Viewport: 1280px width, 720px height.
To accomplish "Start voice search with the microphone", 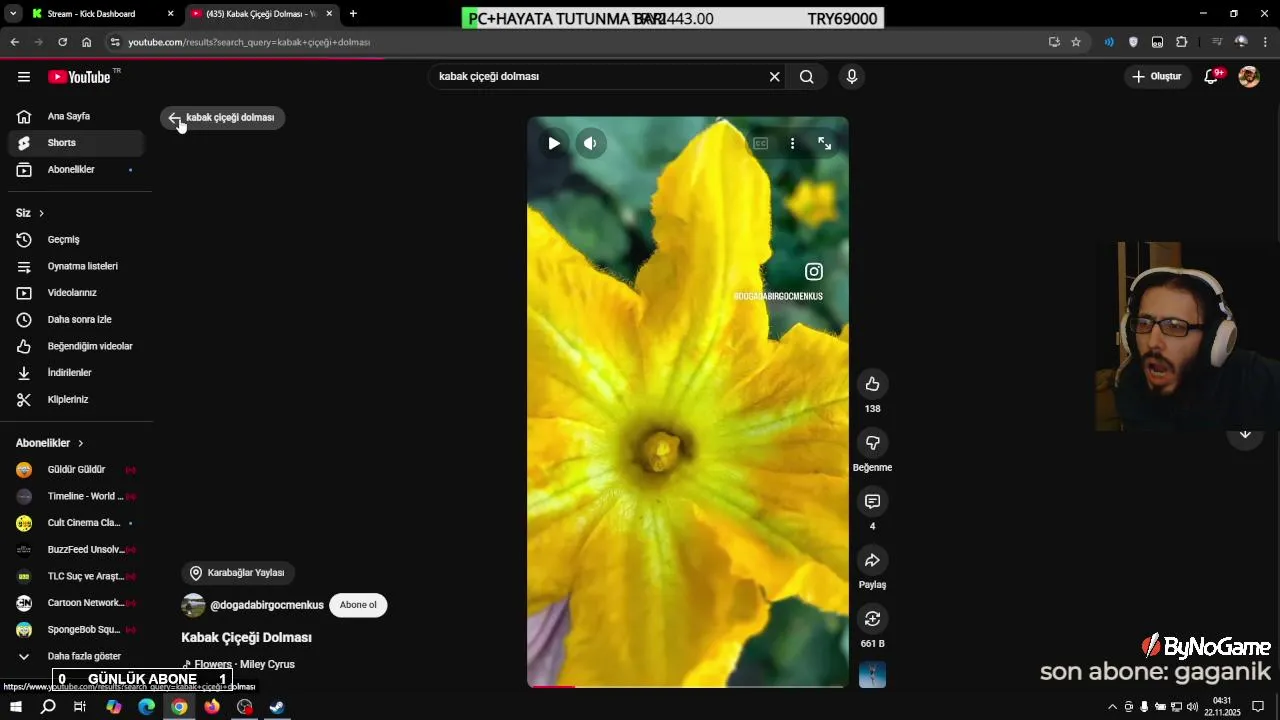I will click(852, 77).
